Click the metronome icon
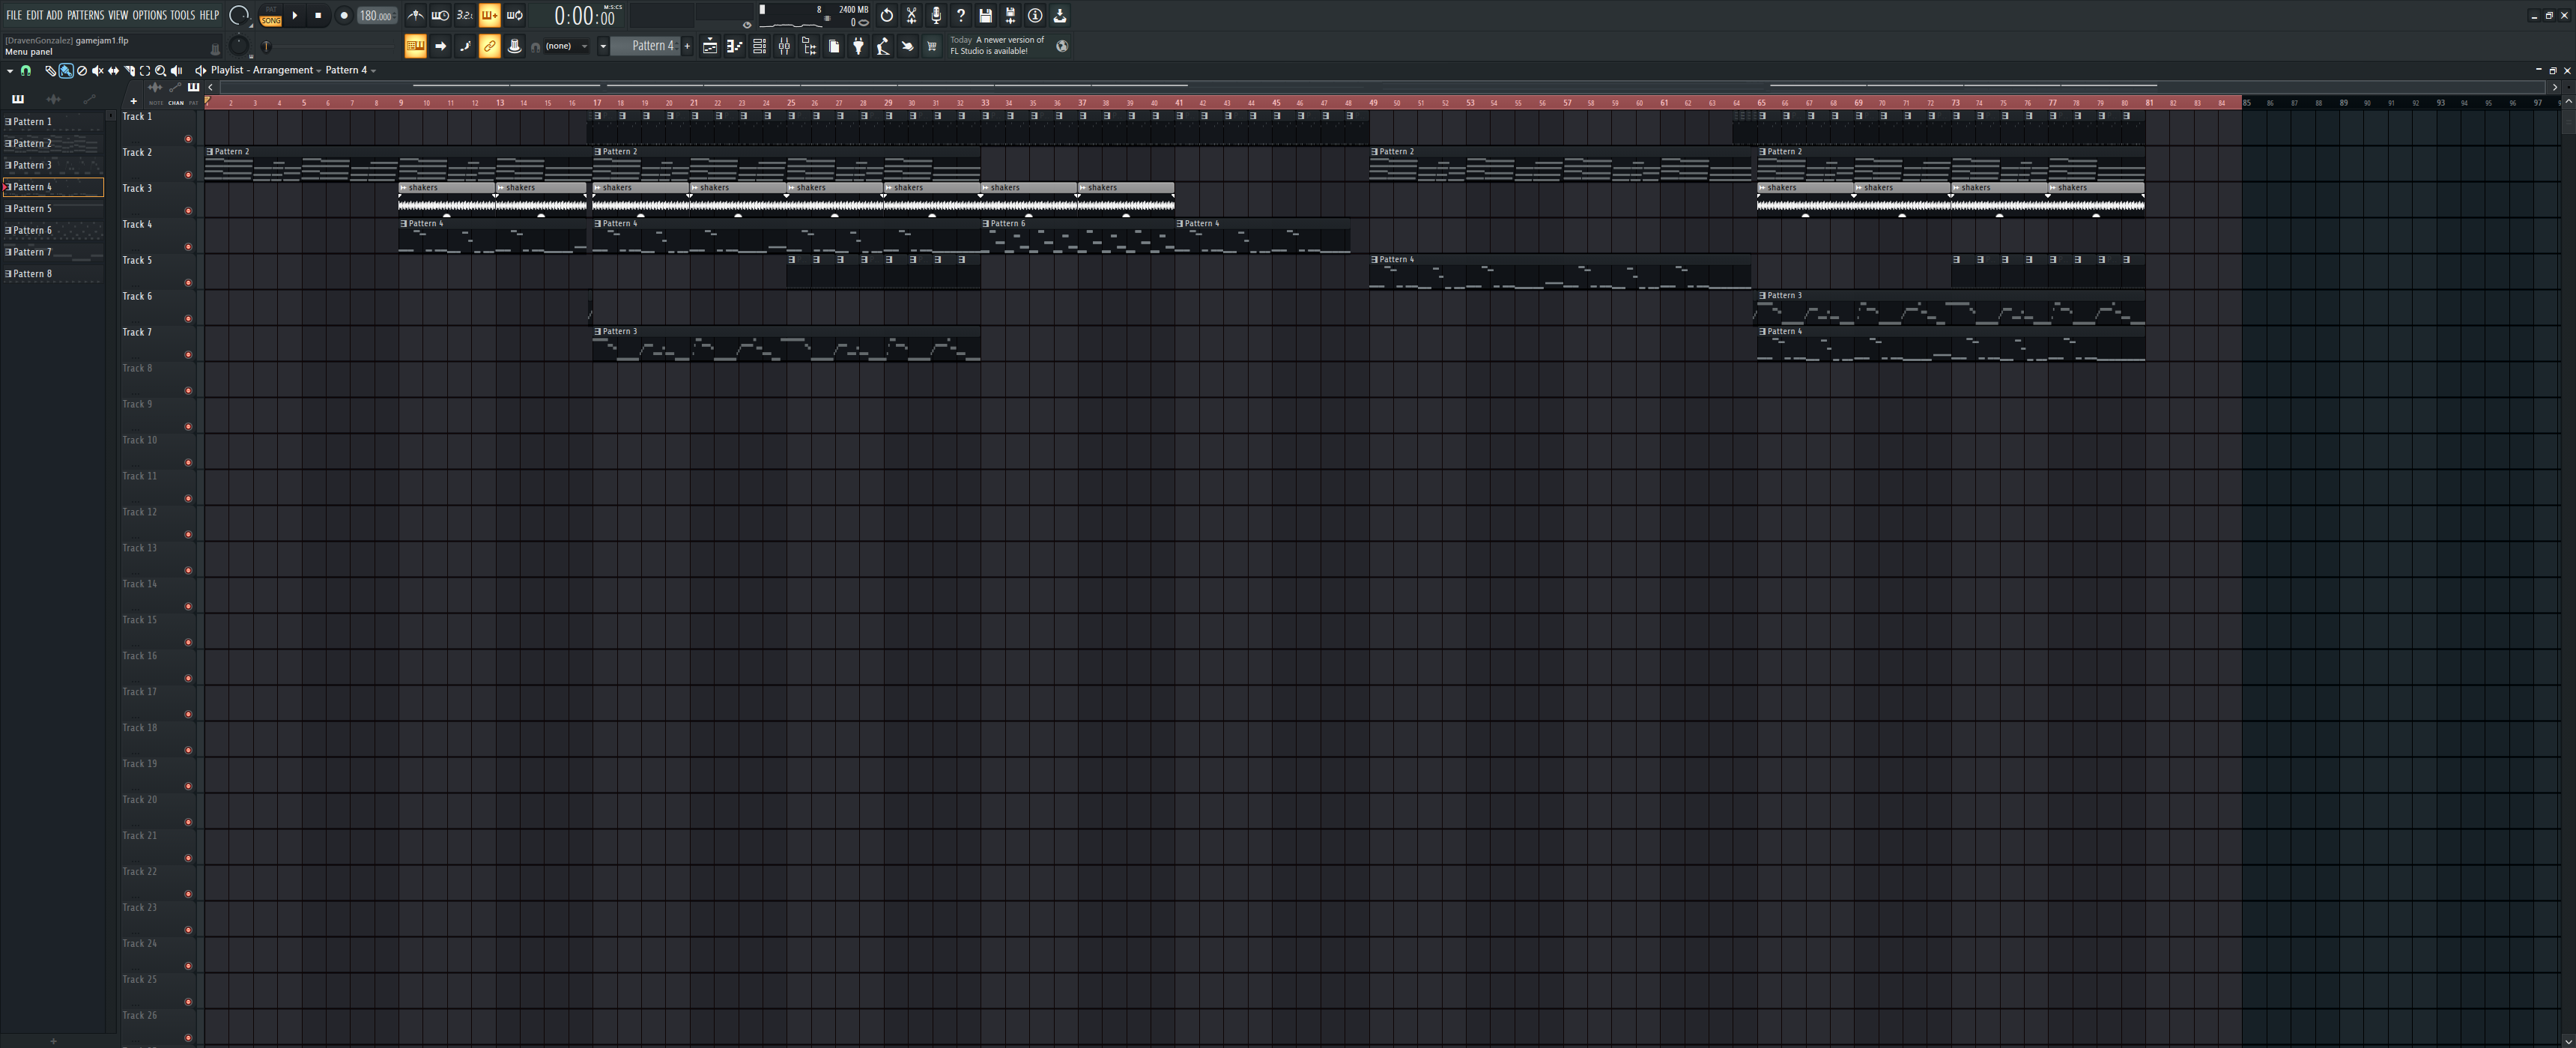 416,15
